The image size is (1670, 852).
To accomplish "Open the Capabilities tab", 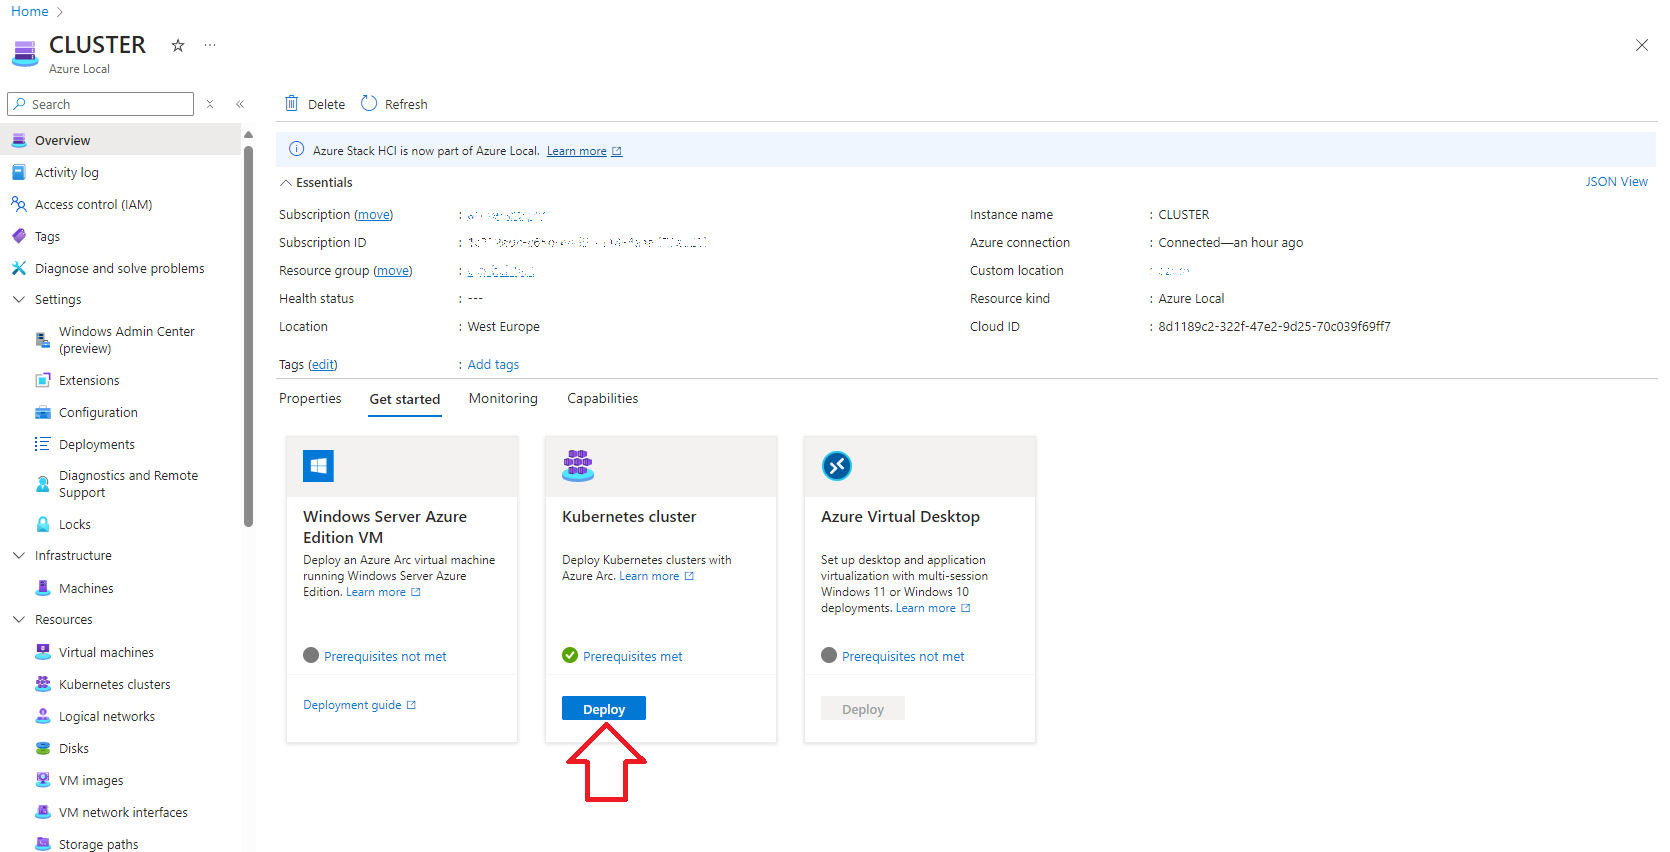I will pyautogui.click(x=603, y=398).
